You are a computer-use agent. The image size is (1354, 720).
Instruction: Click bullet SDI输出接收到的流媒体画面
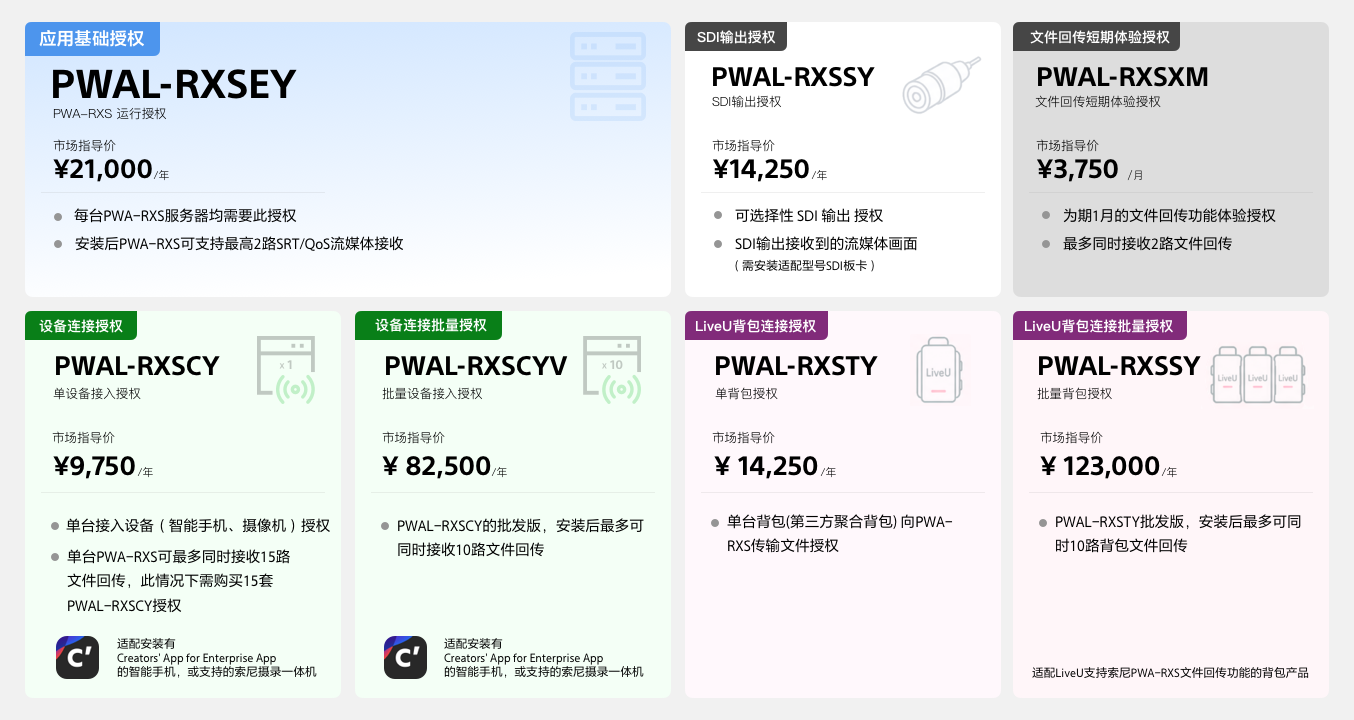(x=826, y=244)
